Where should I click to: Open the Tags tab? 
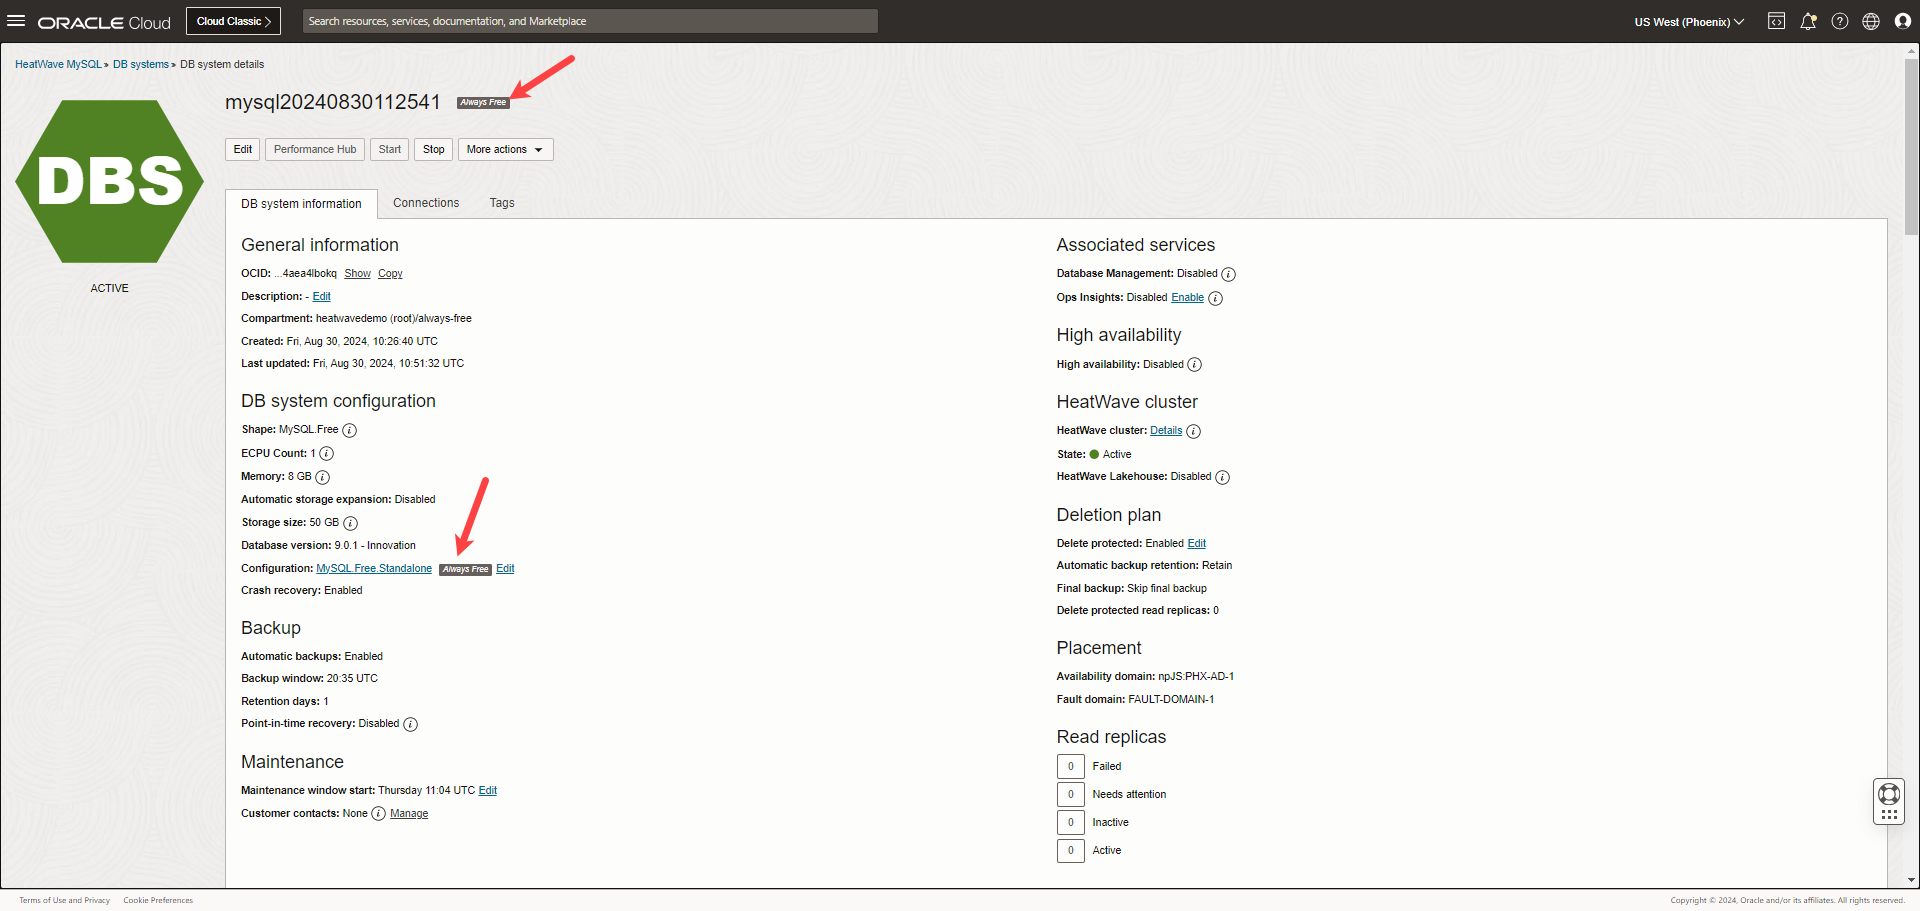[502, 203]
